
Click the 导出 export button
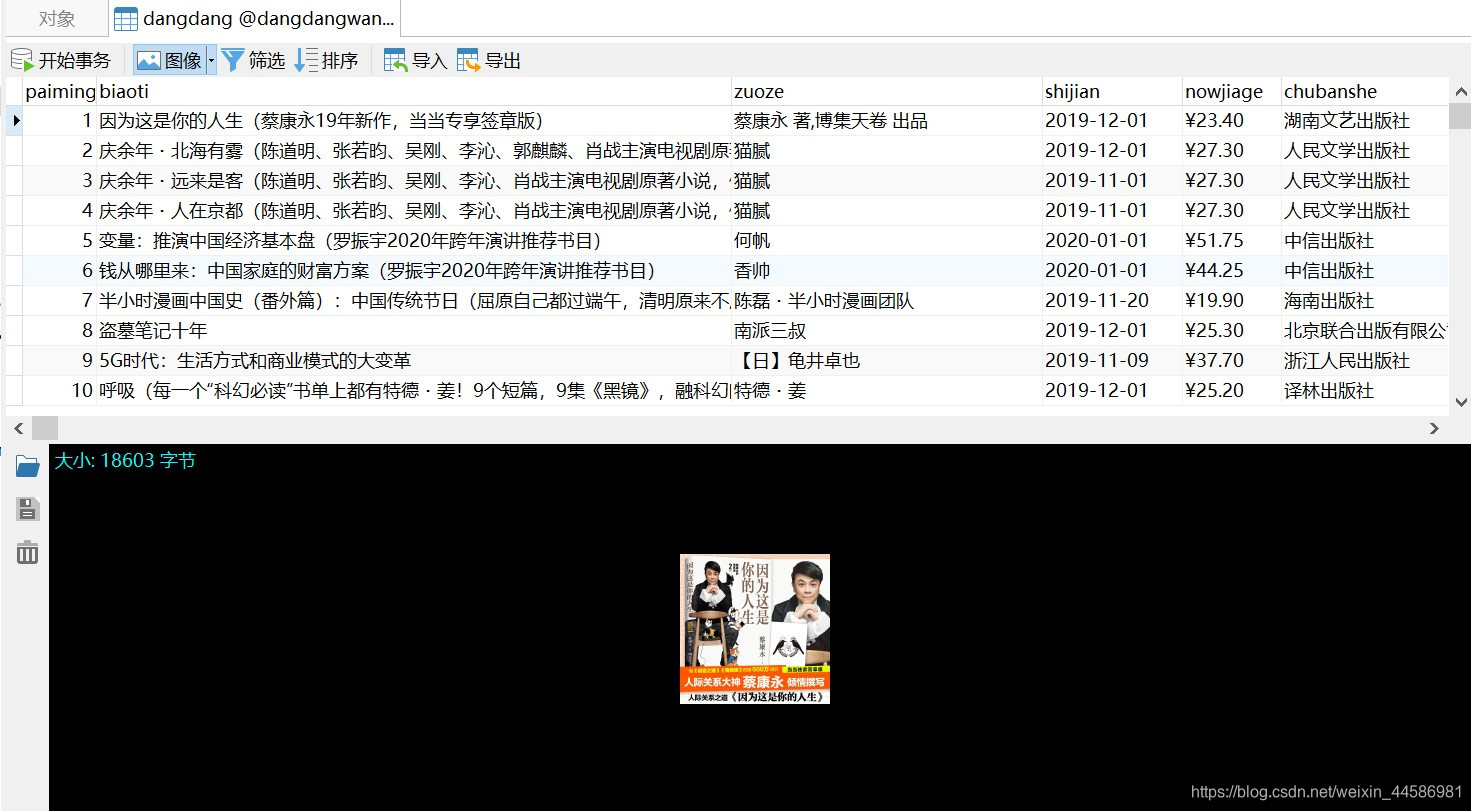489,61
